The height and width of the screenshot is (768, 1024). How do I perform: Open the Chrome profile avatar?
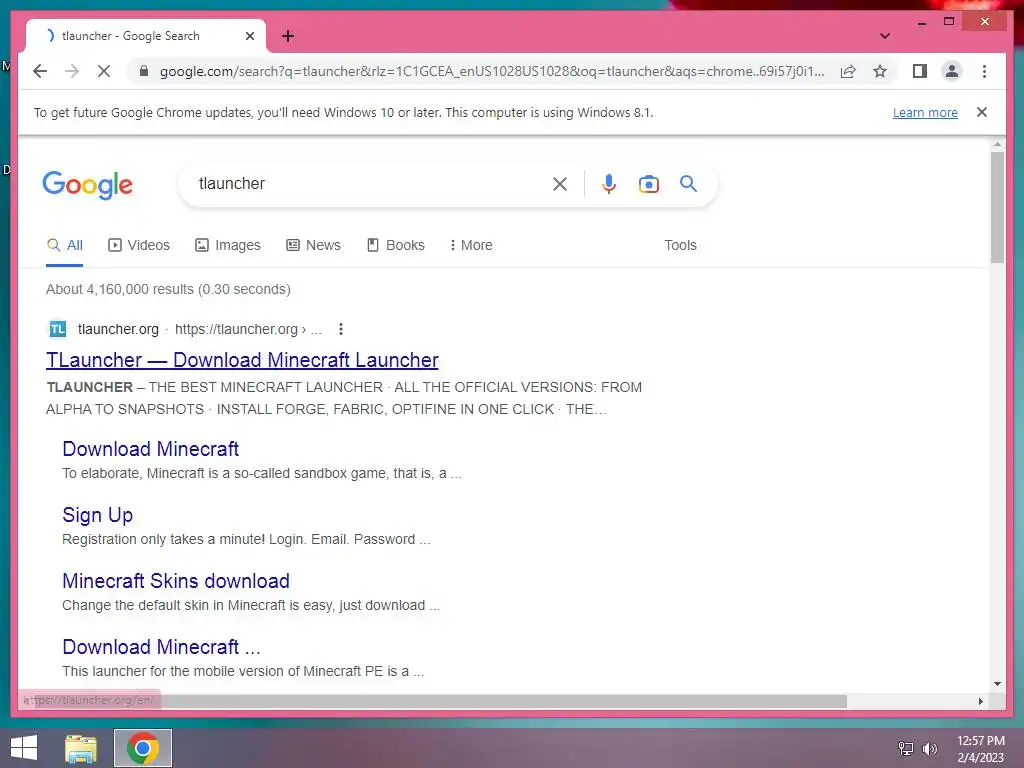(952, 71)
